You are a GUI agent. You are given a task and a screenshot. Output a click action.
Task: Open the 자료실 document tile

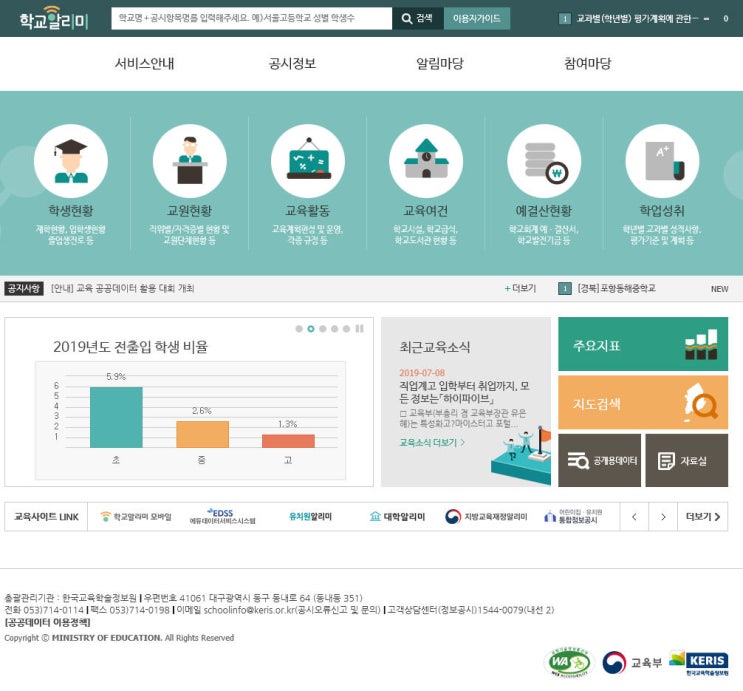coord(687,460)
